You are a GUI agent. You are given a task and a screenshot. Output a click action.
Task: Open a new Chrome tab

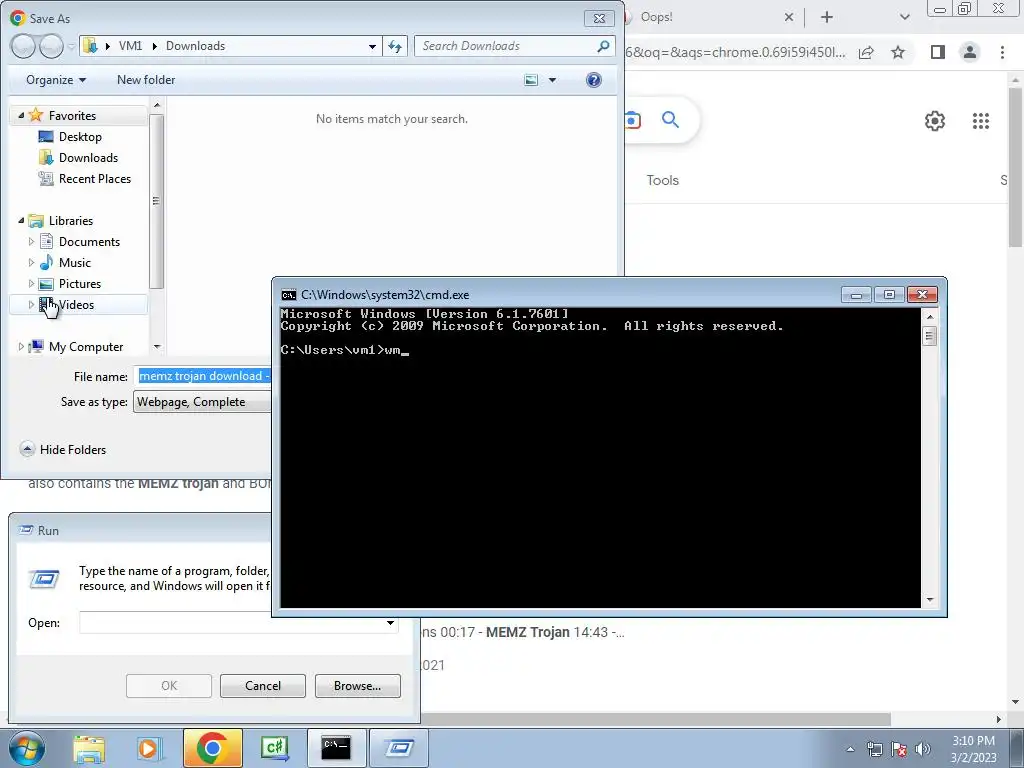pyautogui.click(x=827, y=17)
